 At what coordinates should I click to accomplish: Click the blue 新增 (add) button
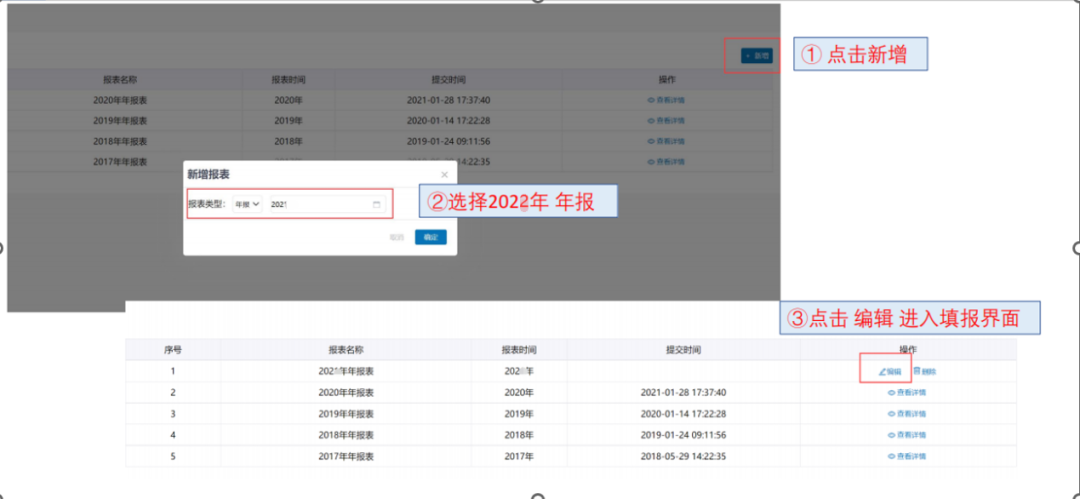pos(756,56)
